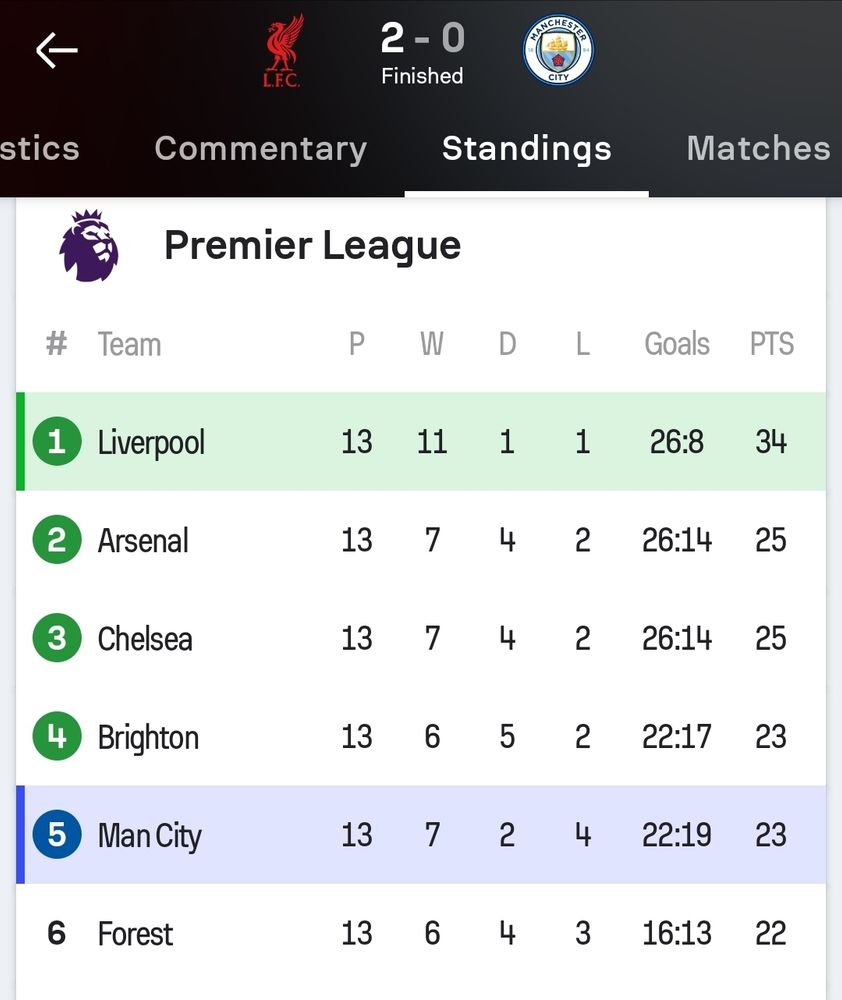This screenshot has width=842, height=1000.
Task: Select position badge 2 for Arsenal
Action: coord(57,540)
